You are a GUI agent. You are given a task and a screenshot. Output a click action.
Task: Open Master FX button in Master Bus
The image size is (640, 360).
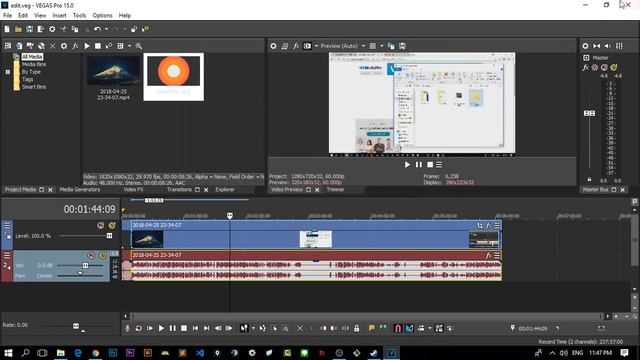(x=586, y=67)
